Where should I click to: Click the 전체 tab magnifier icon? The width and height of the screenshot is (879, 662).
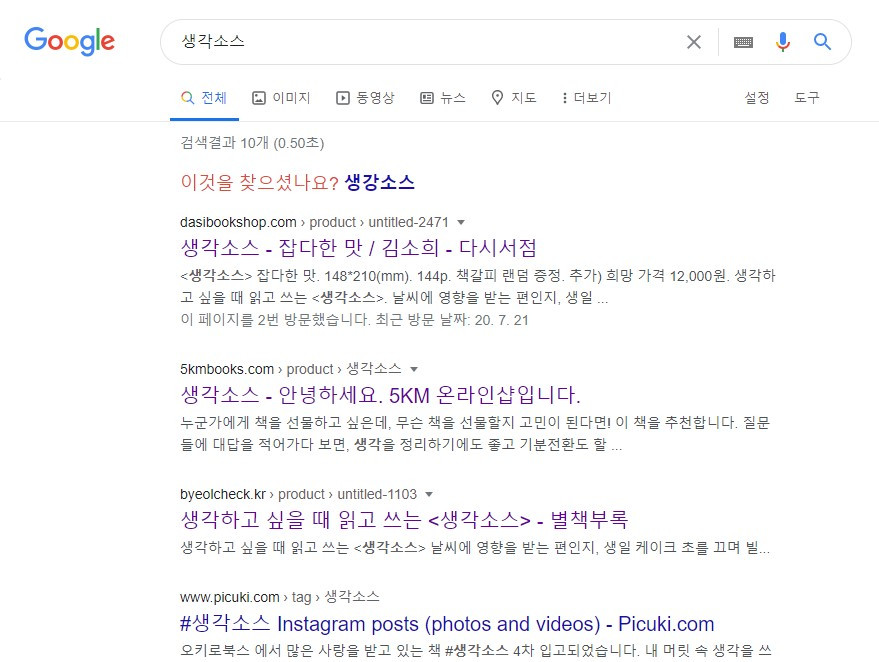(188, 98)
